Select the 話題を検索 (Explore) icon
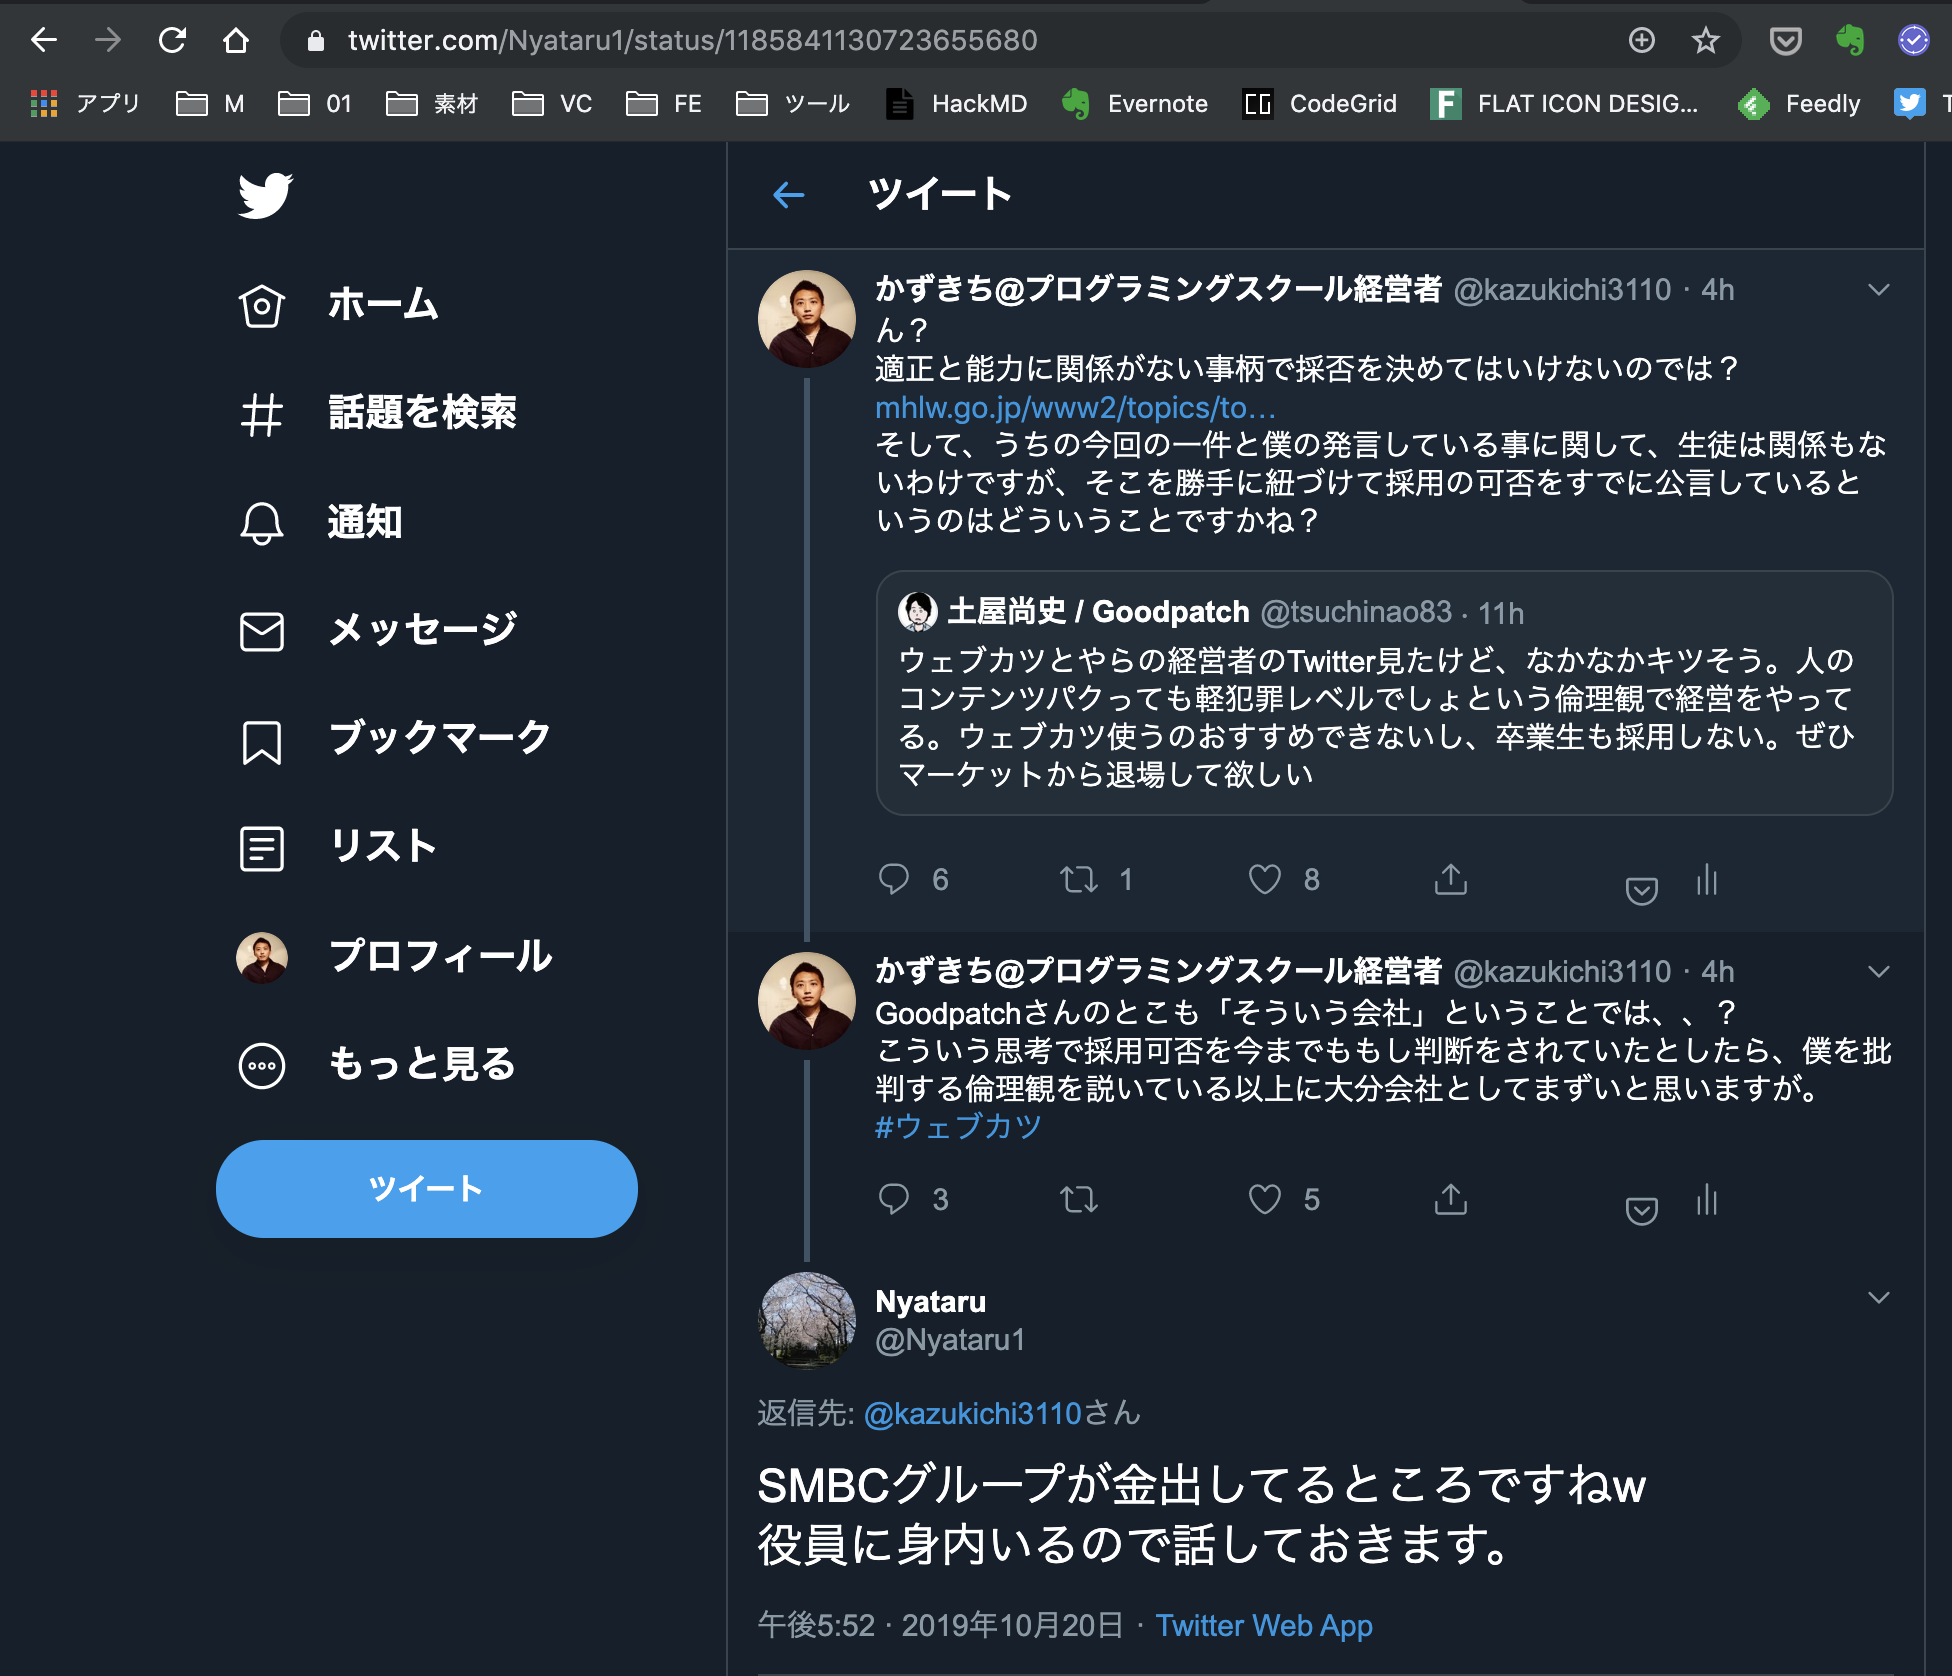 pos(261,415)
